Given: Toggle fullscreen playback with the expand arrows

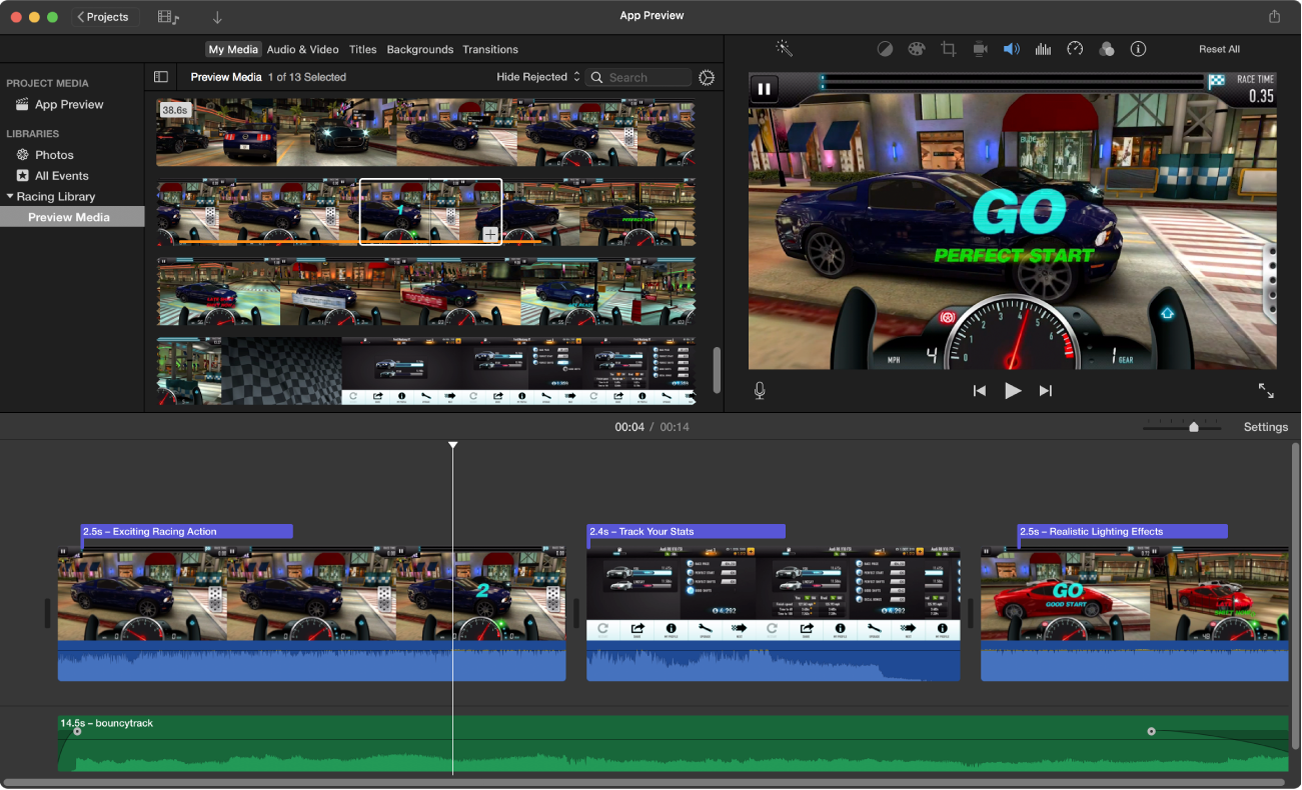Looking at the screenshot, I should click(x=1266, y=391).
